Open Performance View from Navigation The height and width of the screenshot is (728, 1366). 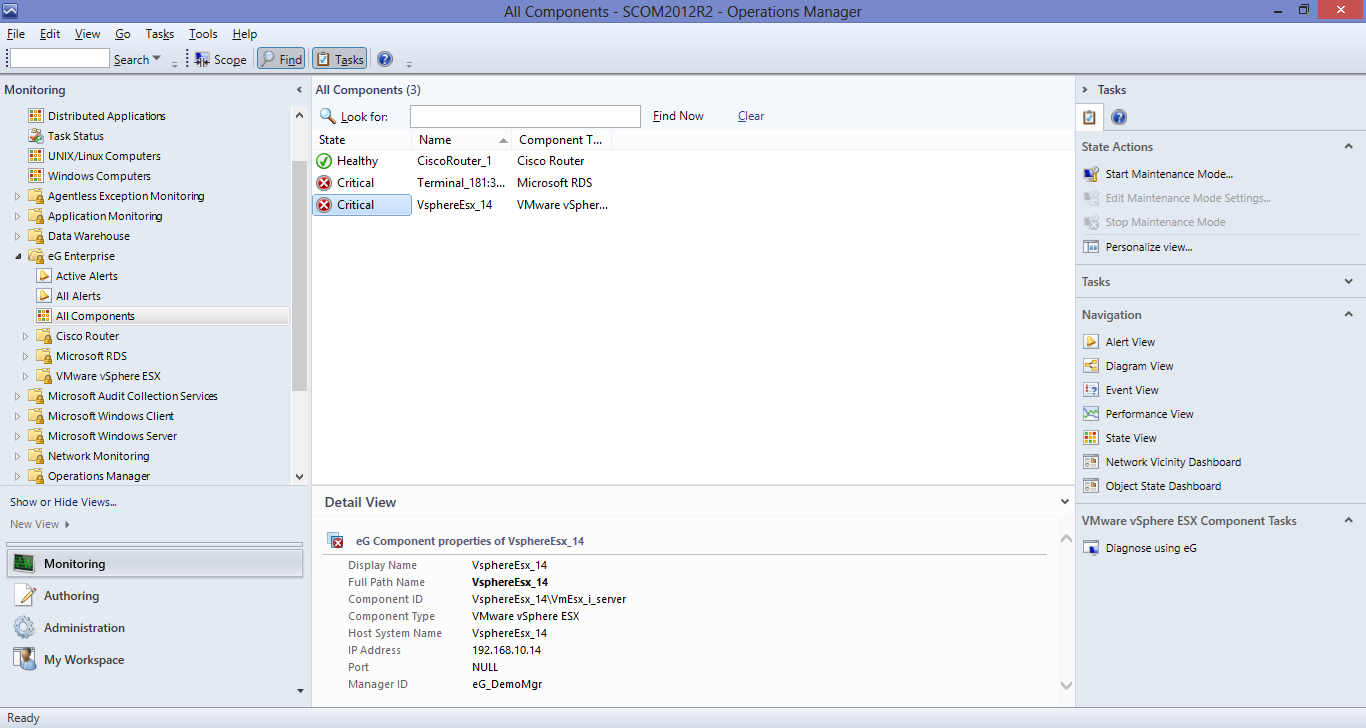(1149, 414)
